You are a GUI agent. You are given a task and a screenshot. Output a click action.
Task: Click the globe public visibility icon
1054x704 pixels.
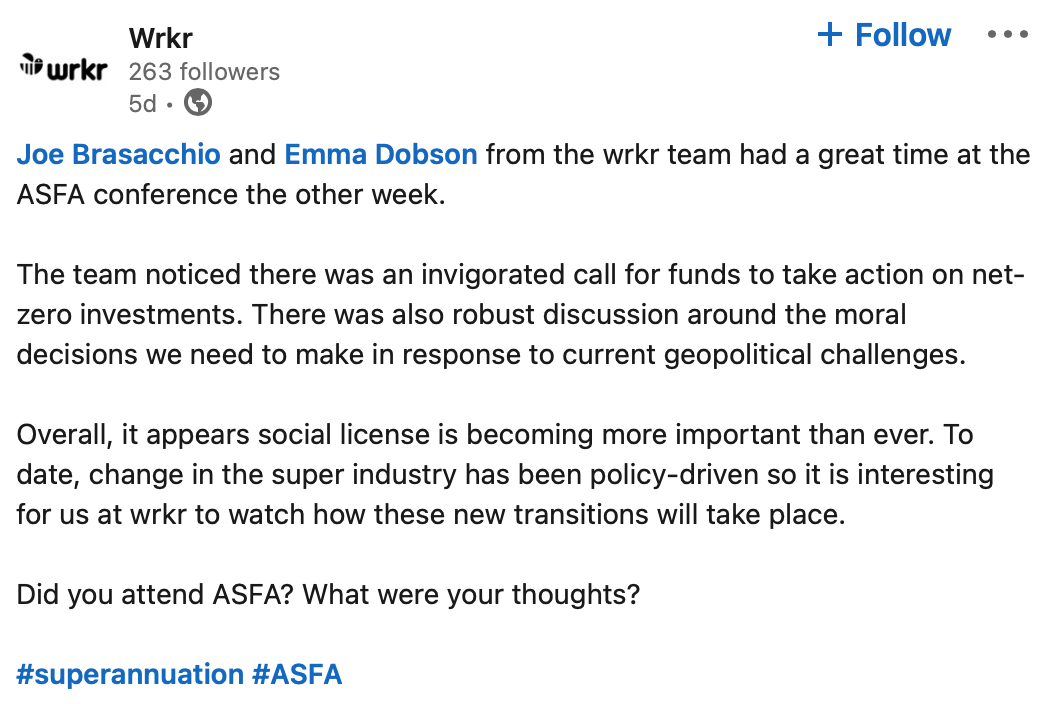point(198,103)
